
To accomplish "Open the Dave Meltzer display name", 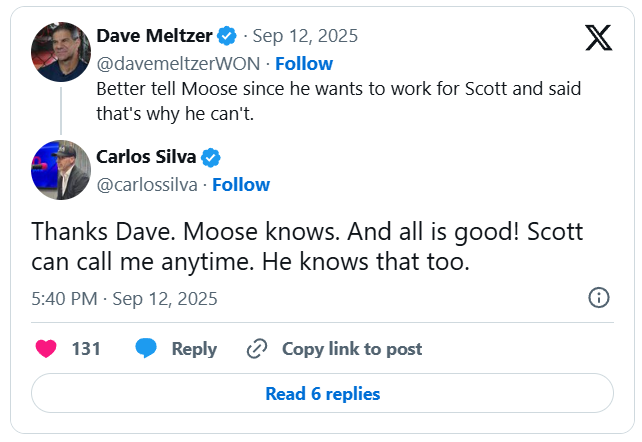I will [154, 36].
